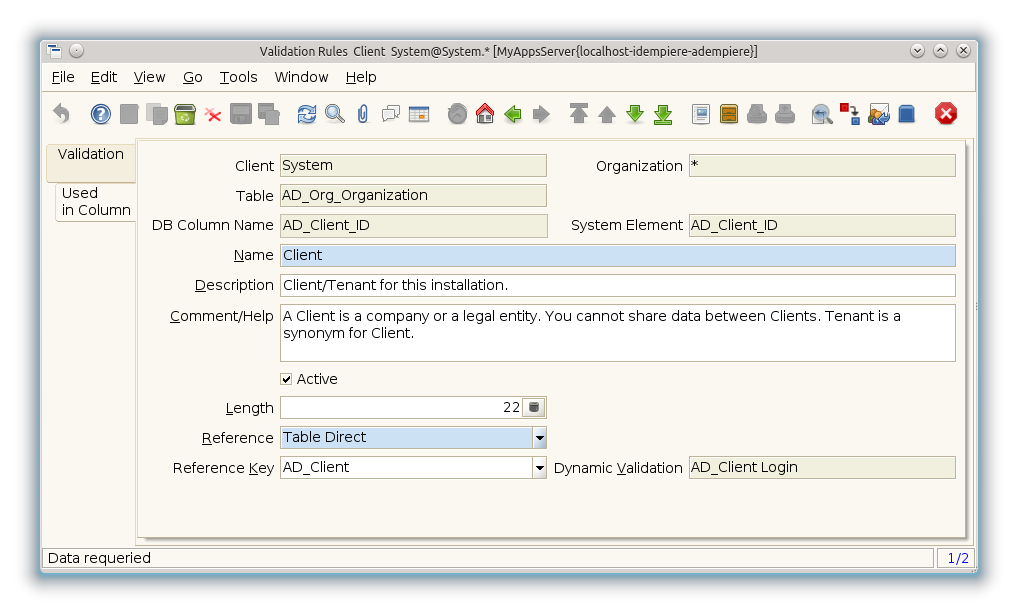
Task: Click inside the Comment/Help text area
Action: pos(617,332)
